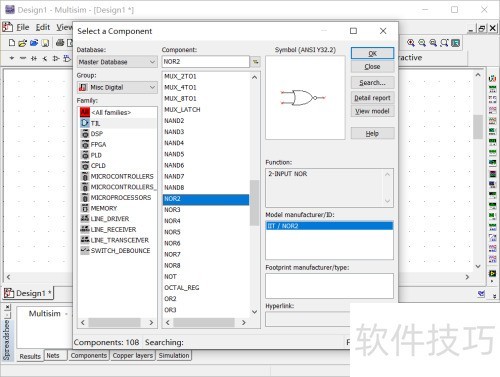Click the component list vertical scrollbar thumb
This screenshot has height=377, width=500.
[255, 203]
